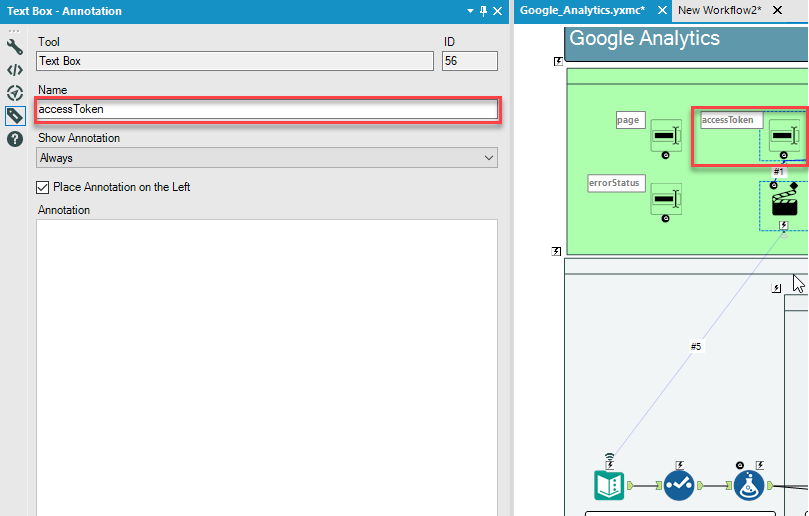
Task: Click inside the Annotation text area
Action: tap(267, 366)
